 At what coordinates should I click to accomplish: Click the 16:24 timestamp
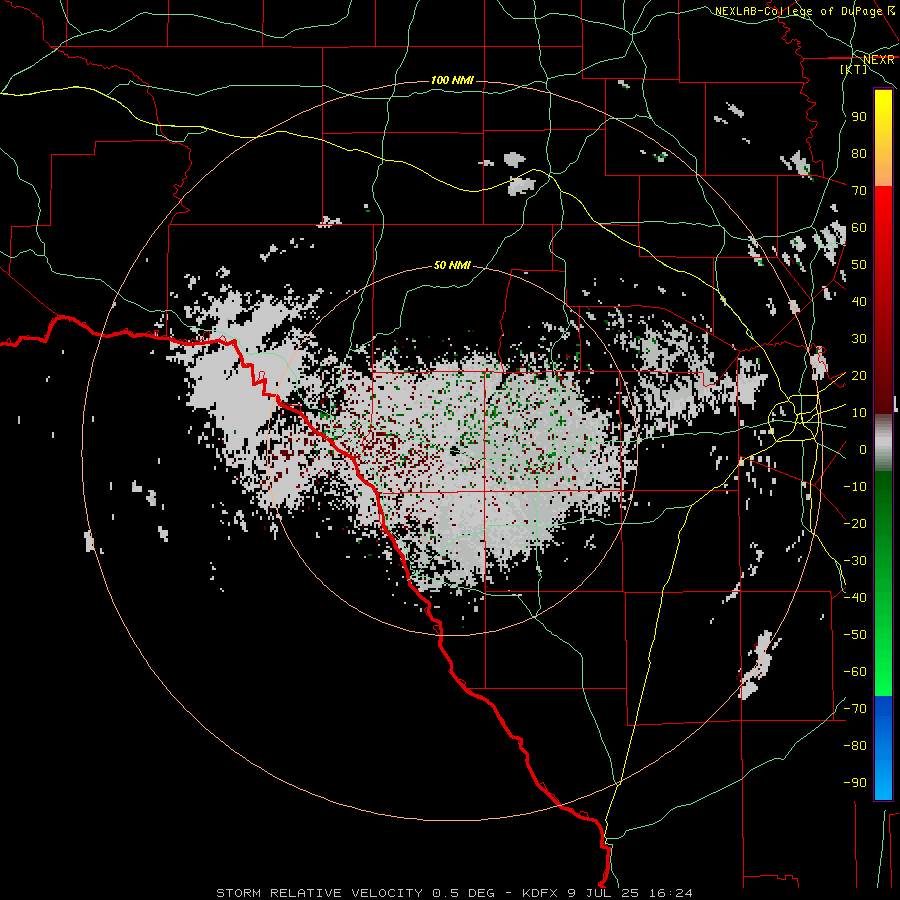coord(670,893)
